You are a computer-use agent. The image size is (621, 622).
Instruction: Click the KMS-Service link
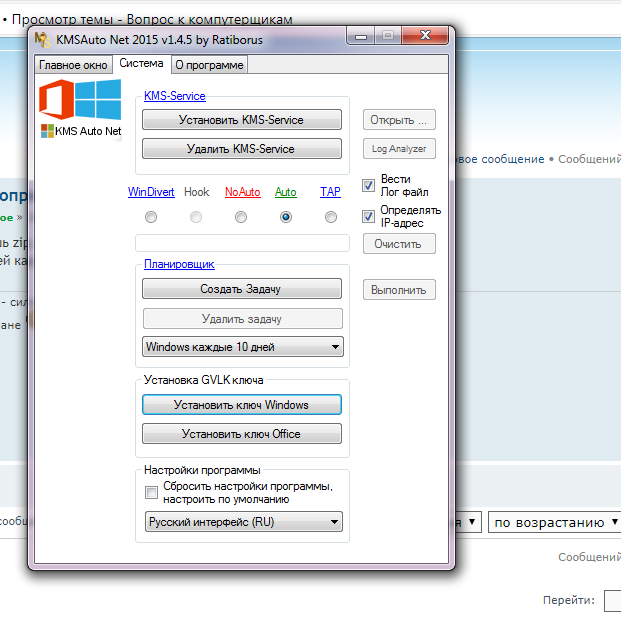coord(175,96)
